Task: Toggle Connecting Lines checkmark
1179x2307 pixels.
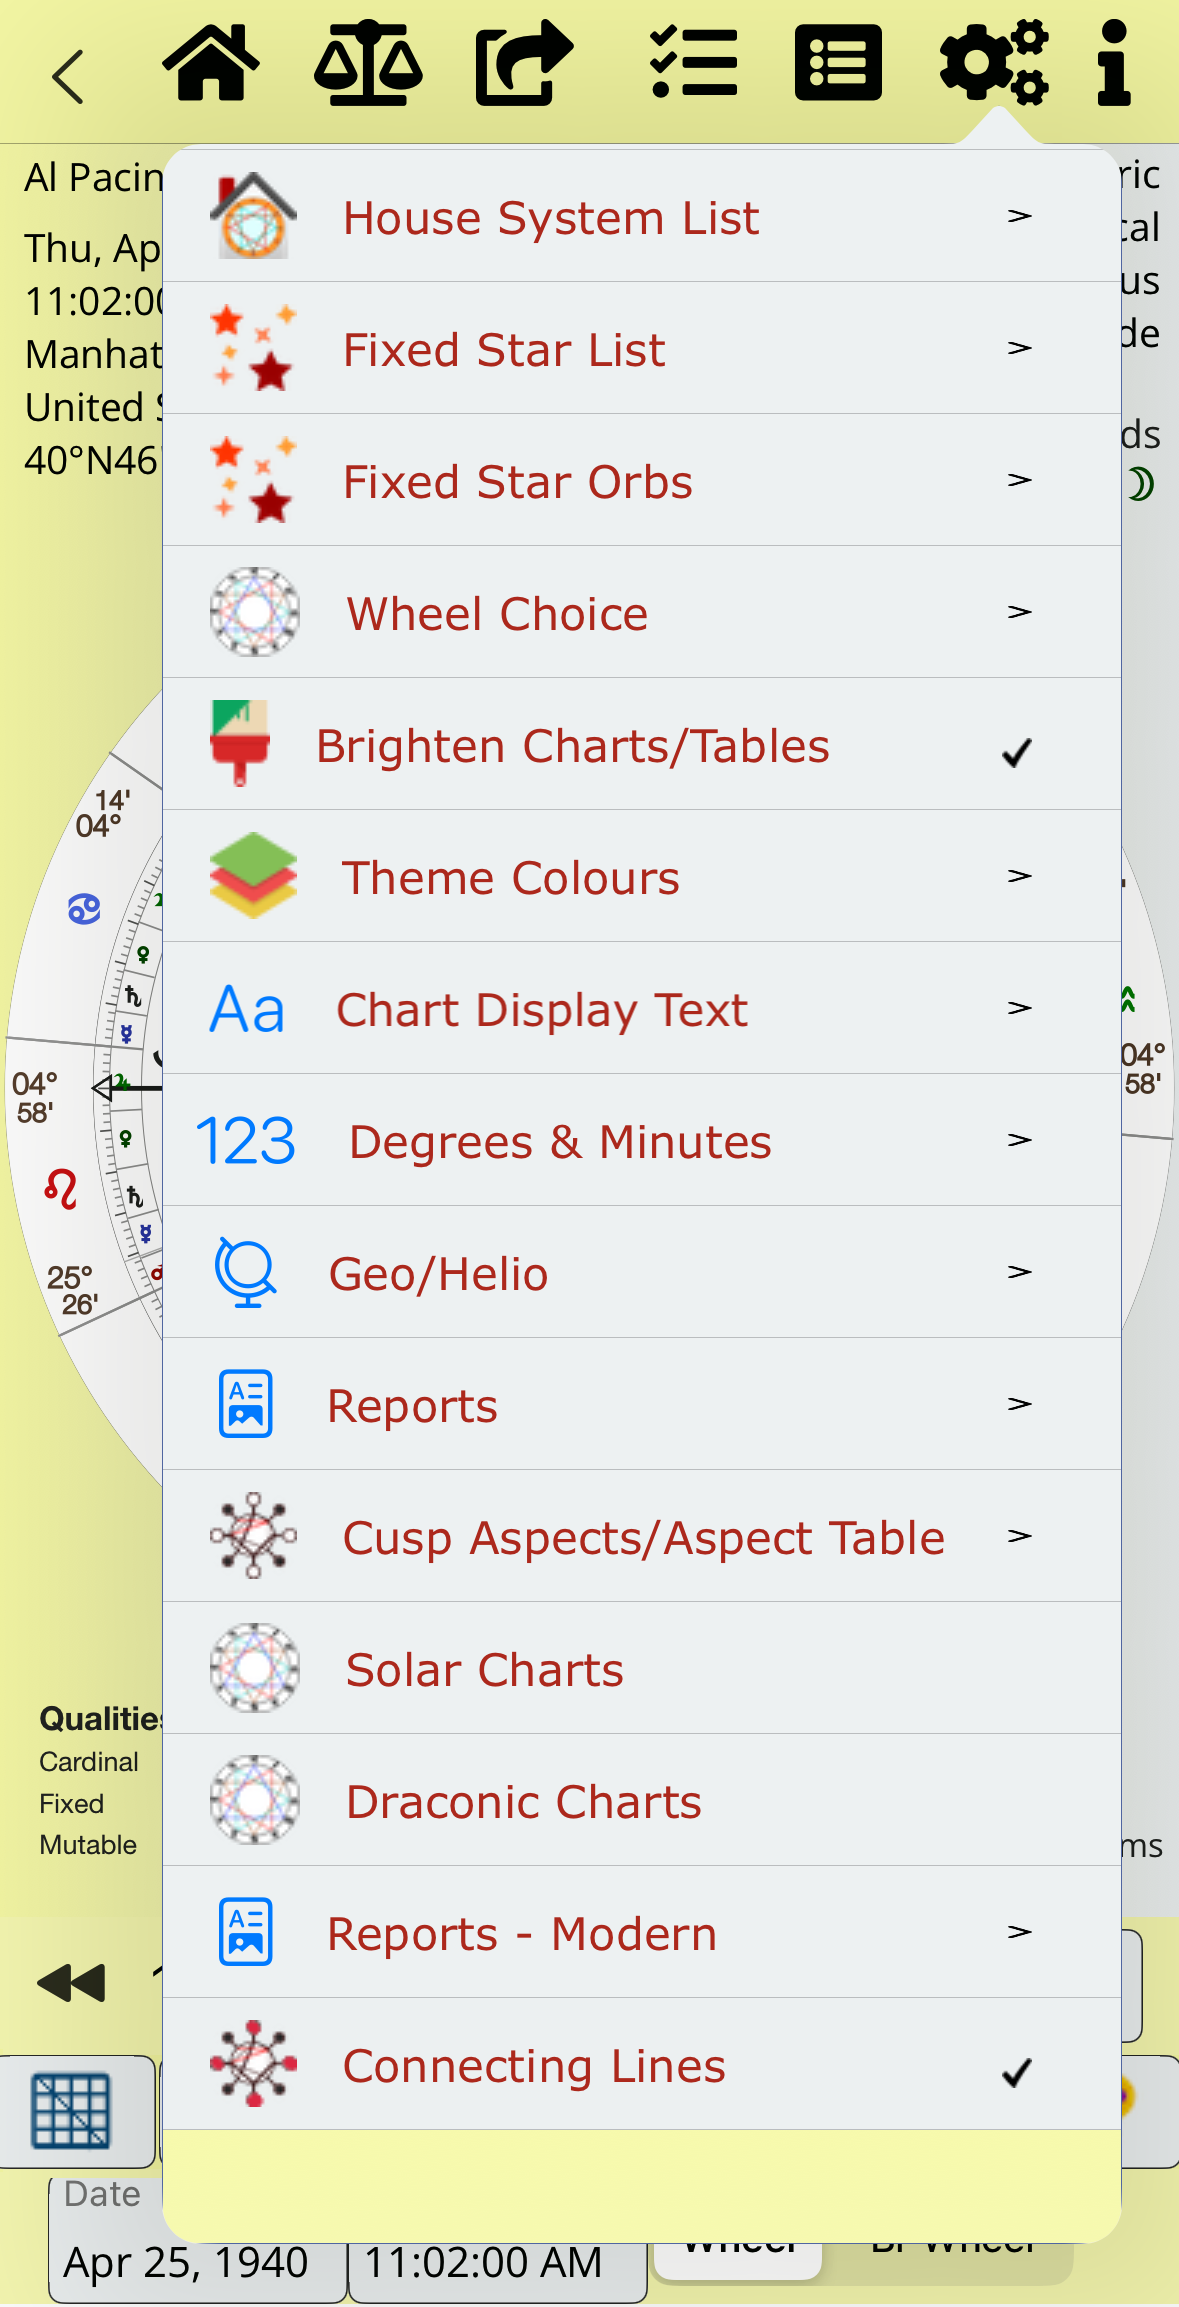Action: click(x=1017, y=2071)
